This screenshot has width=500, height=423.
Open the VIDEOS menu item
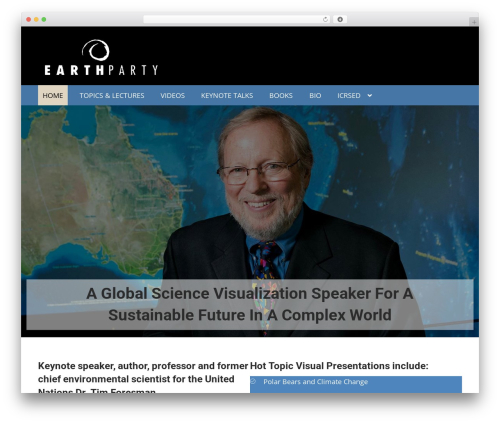point(172,95)
